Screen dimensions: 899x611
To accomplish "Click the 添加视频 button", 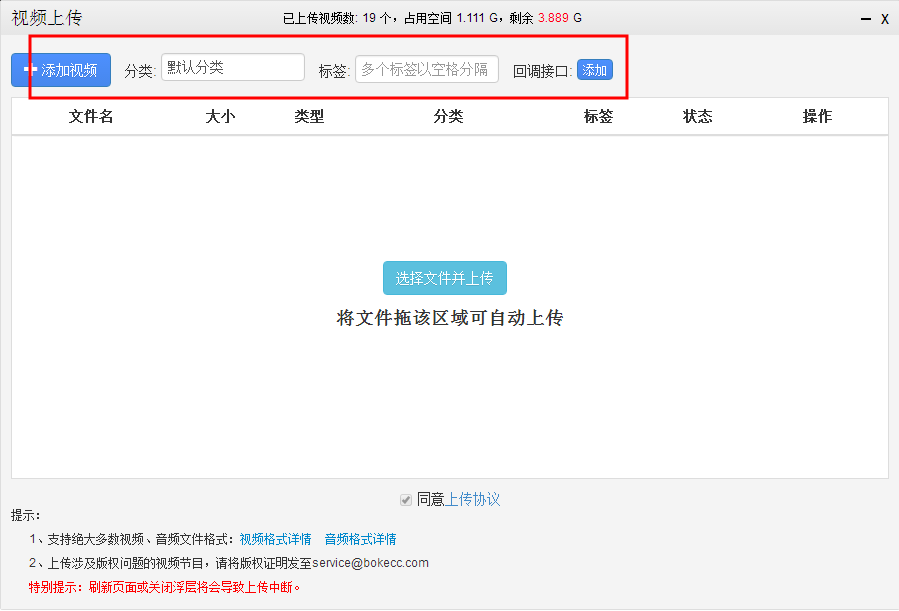I will [61, 70].
